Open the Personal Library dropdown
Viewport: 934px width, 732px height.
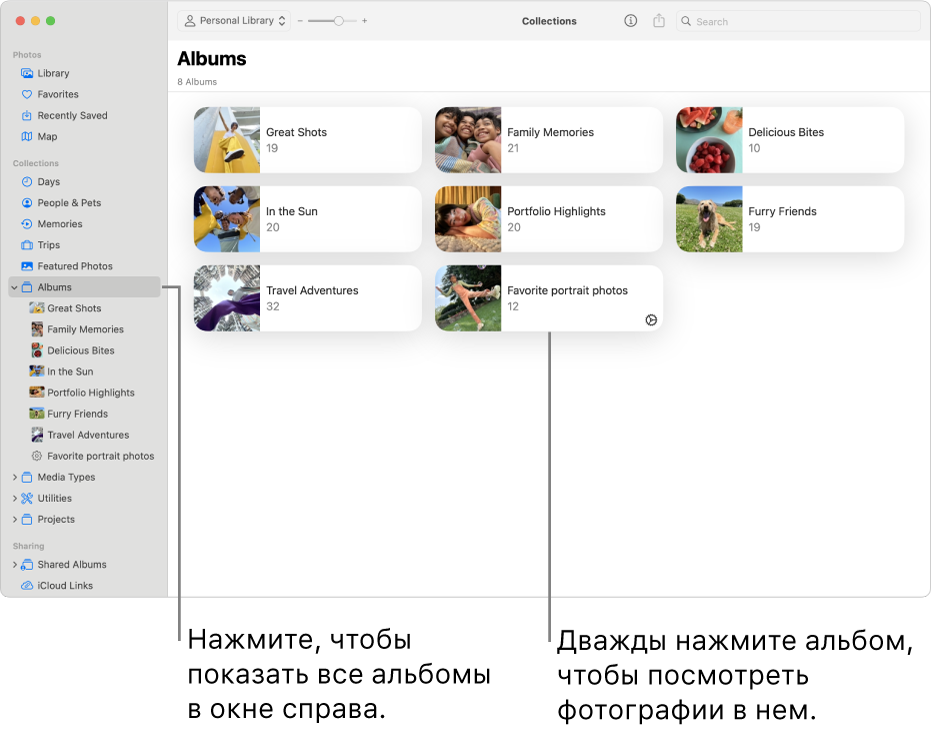coord(235,21)
